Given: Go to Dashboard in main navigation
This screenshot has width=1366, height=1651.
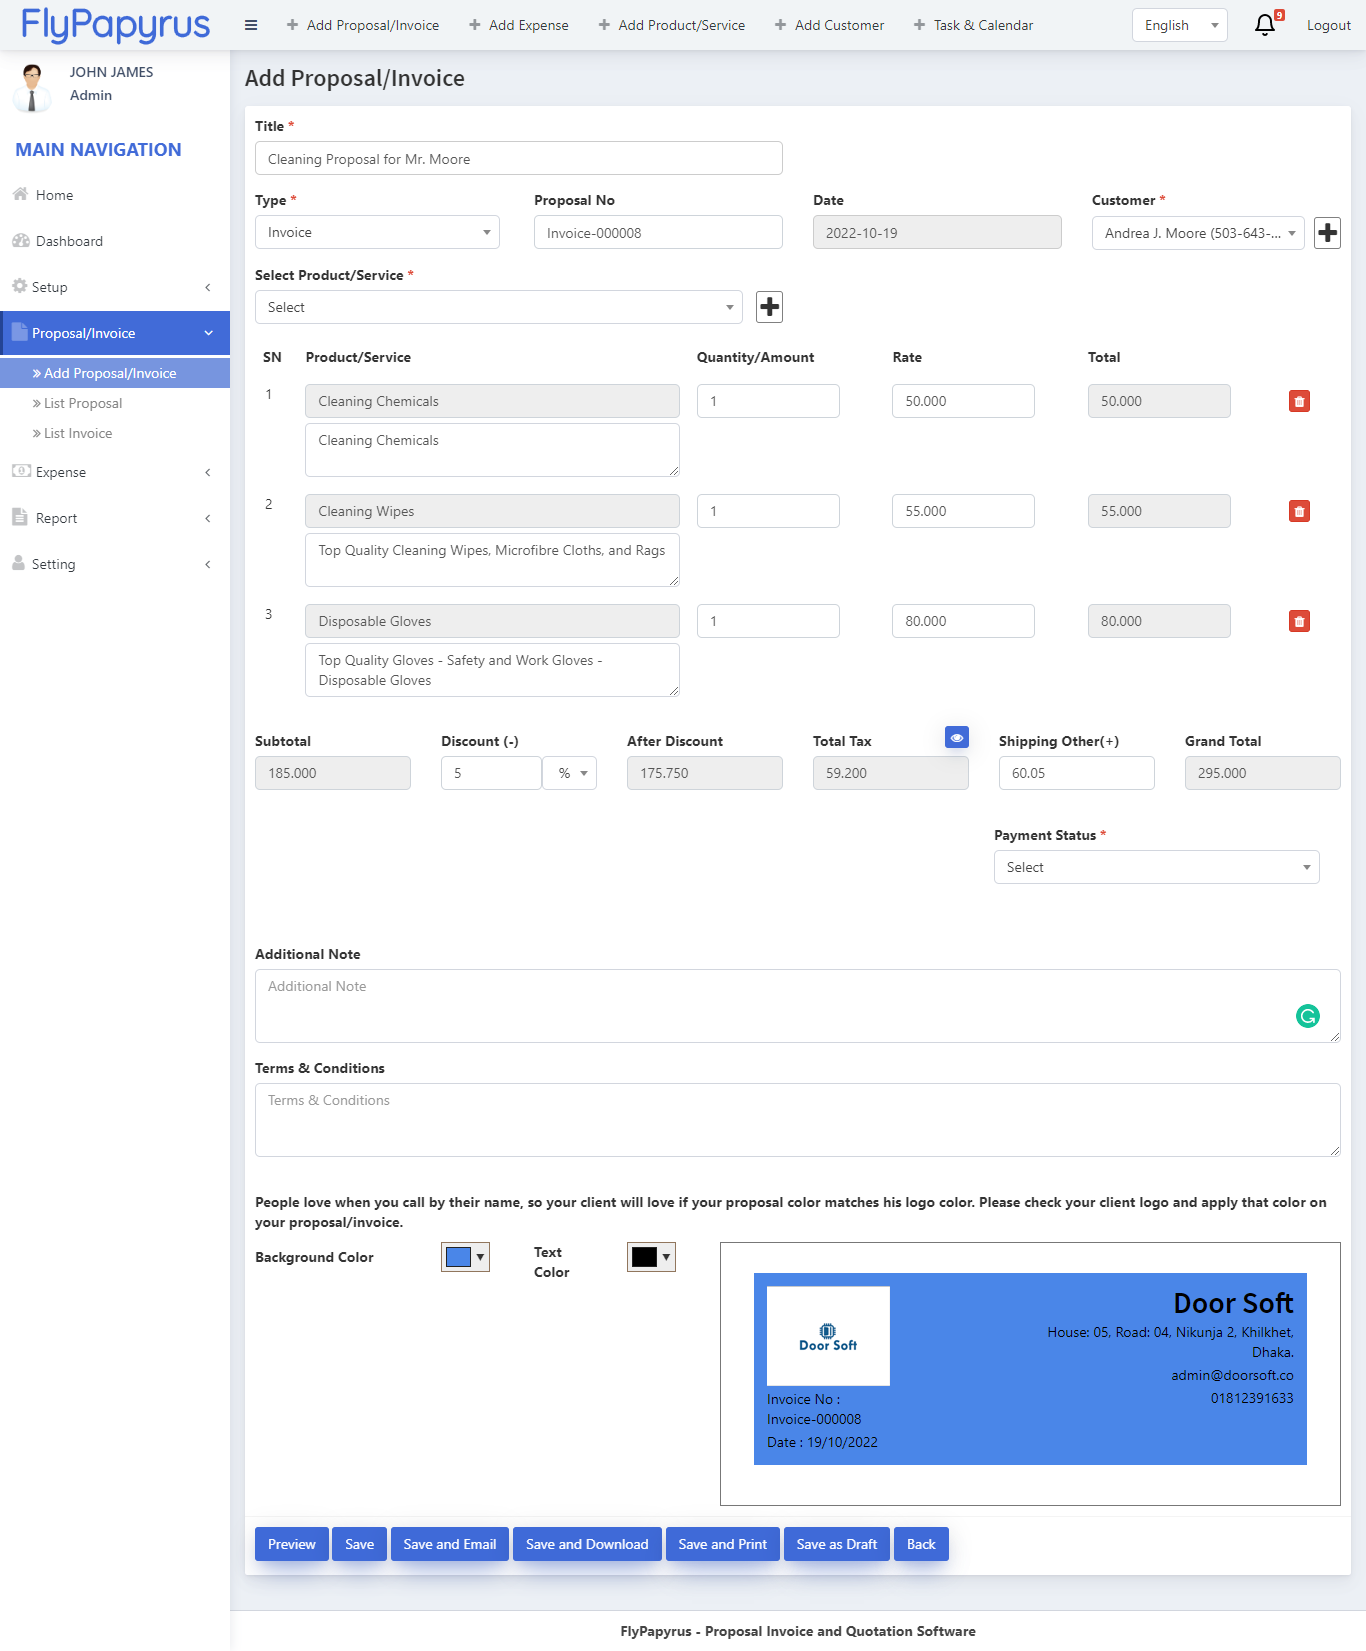Looking at the screenshot, I should pos(69,241).
